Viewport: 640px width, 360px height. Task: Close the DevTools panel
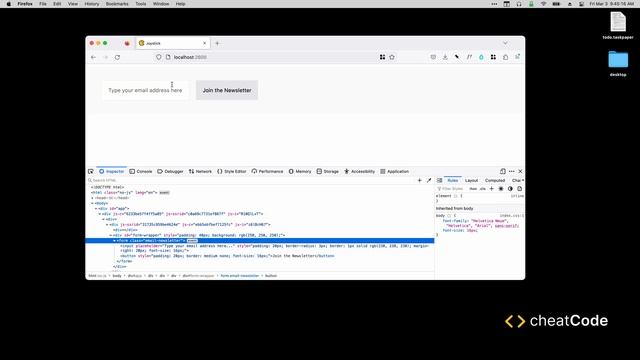[520, 171]
